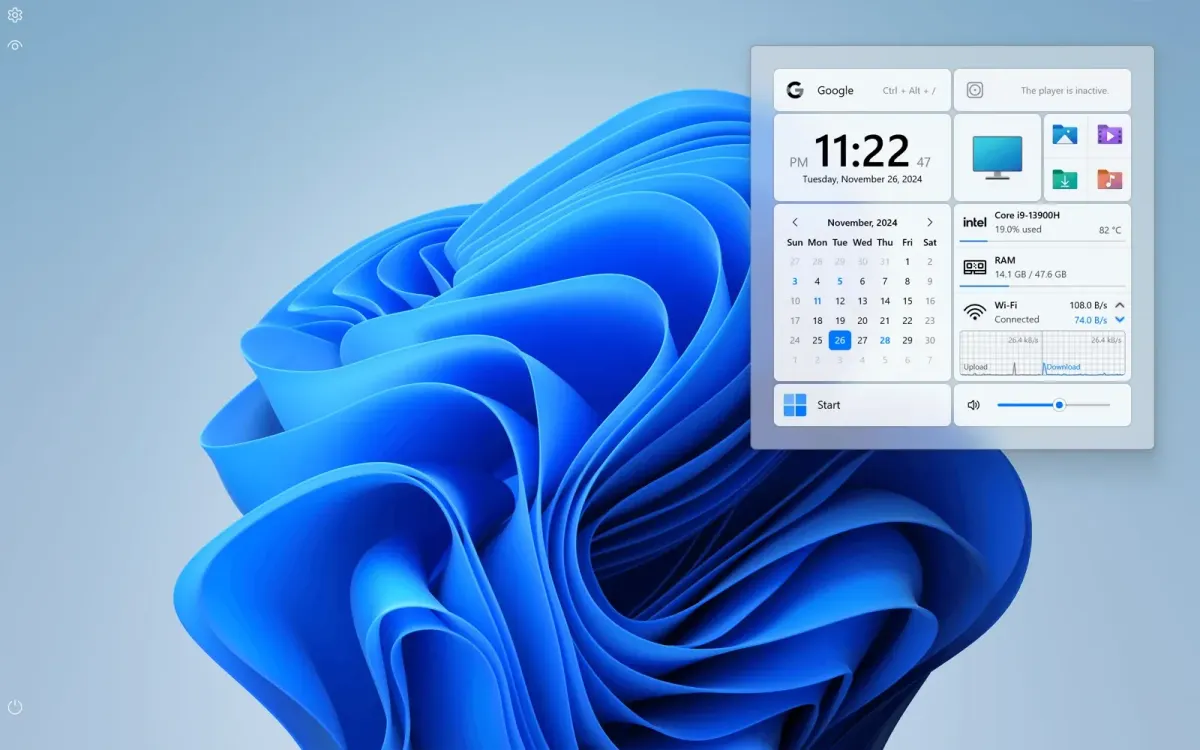Select November 20 in calendar
The height and width of the screenshot is (750, 1200).
click(x=862, y=321)
